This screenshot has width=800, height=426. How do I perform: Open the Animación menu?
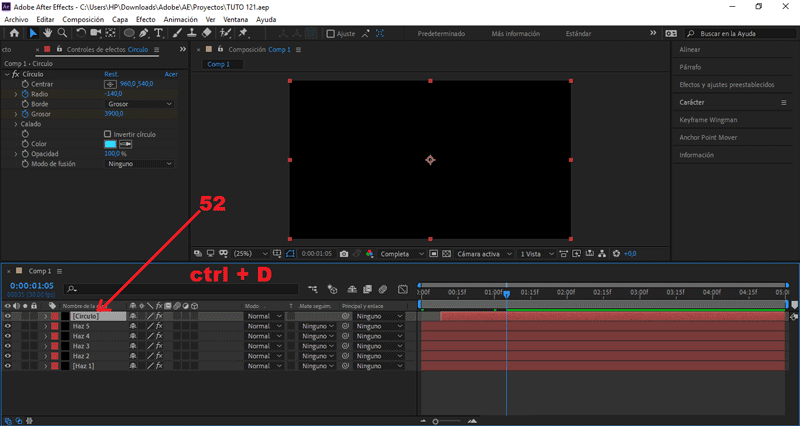pos(183,19)
